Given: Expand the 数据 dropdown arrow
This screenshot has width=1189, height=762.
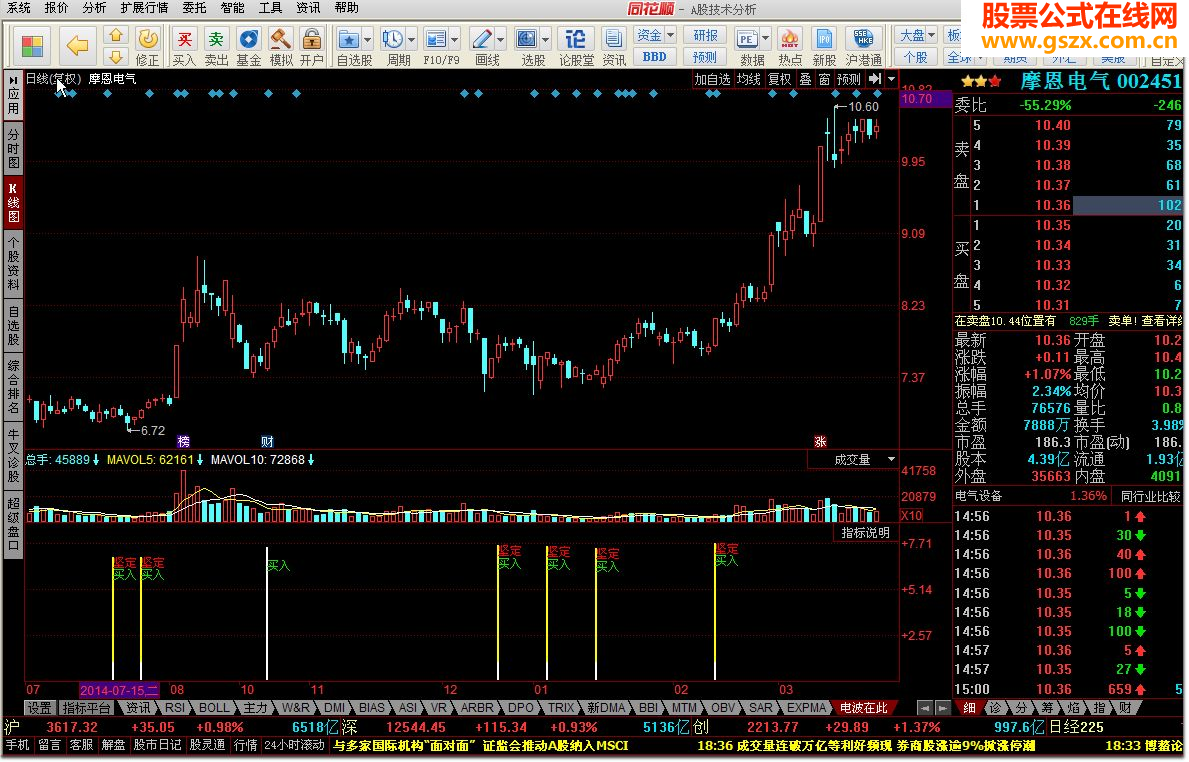Looking at the screenshot, I should [765, 39].
